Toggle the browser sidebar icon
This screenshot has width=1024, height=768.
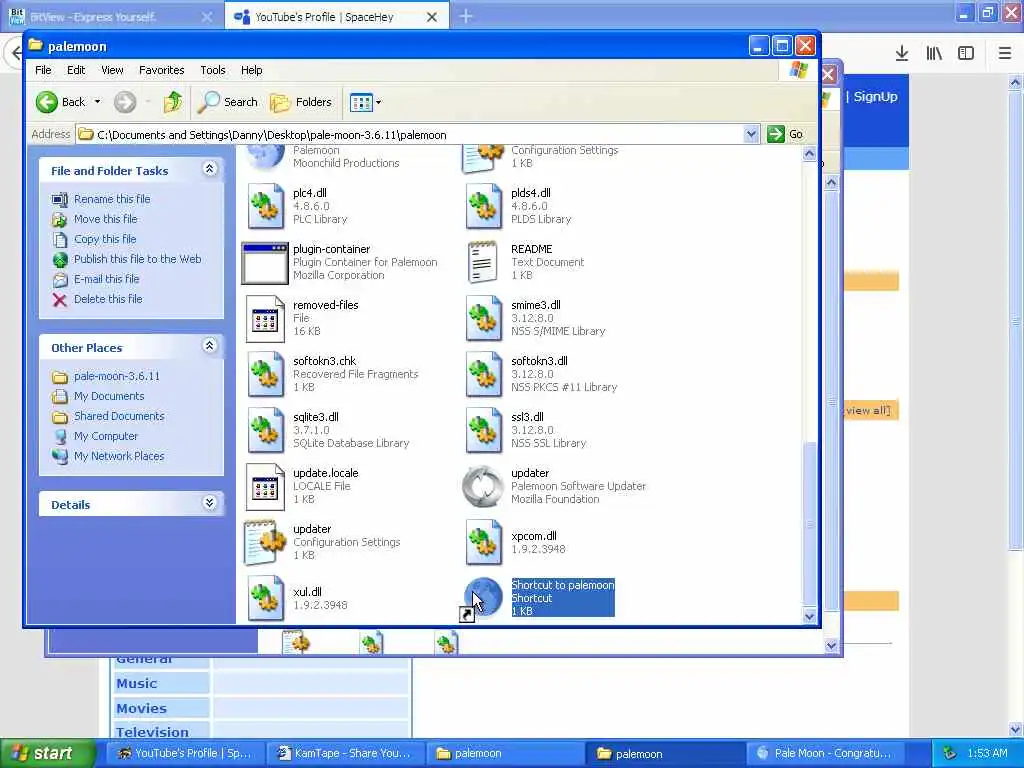point(966,53)
